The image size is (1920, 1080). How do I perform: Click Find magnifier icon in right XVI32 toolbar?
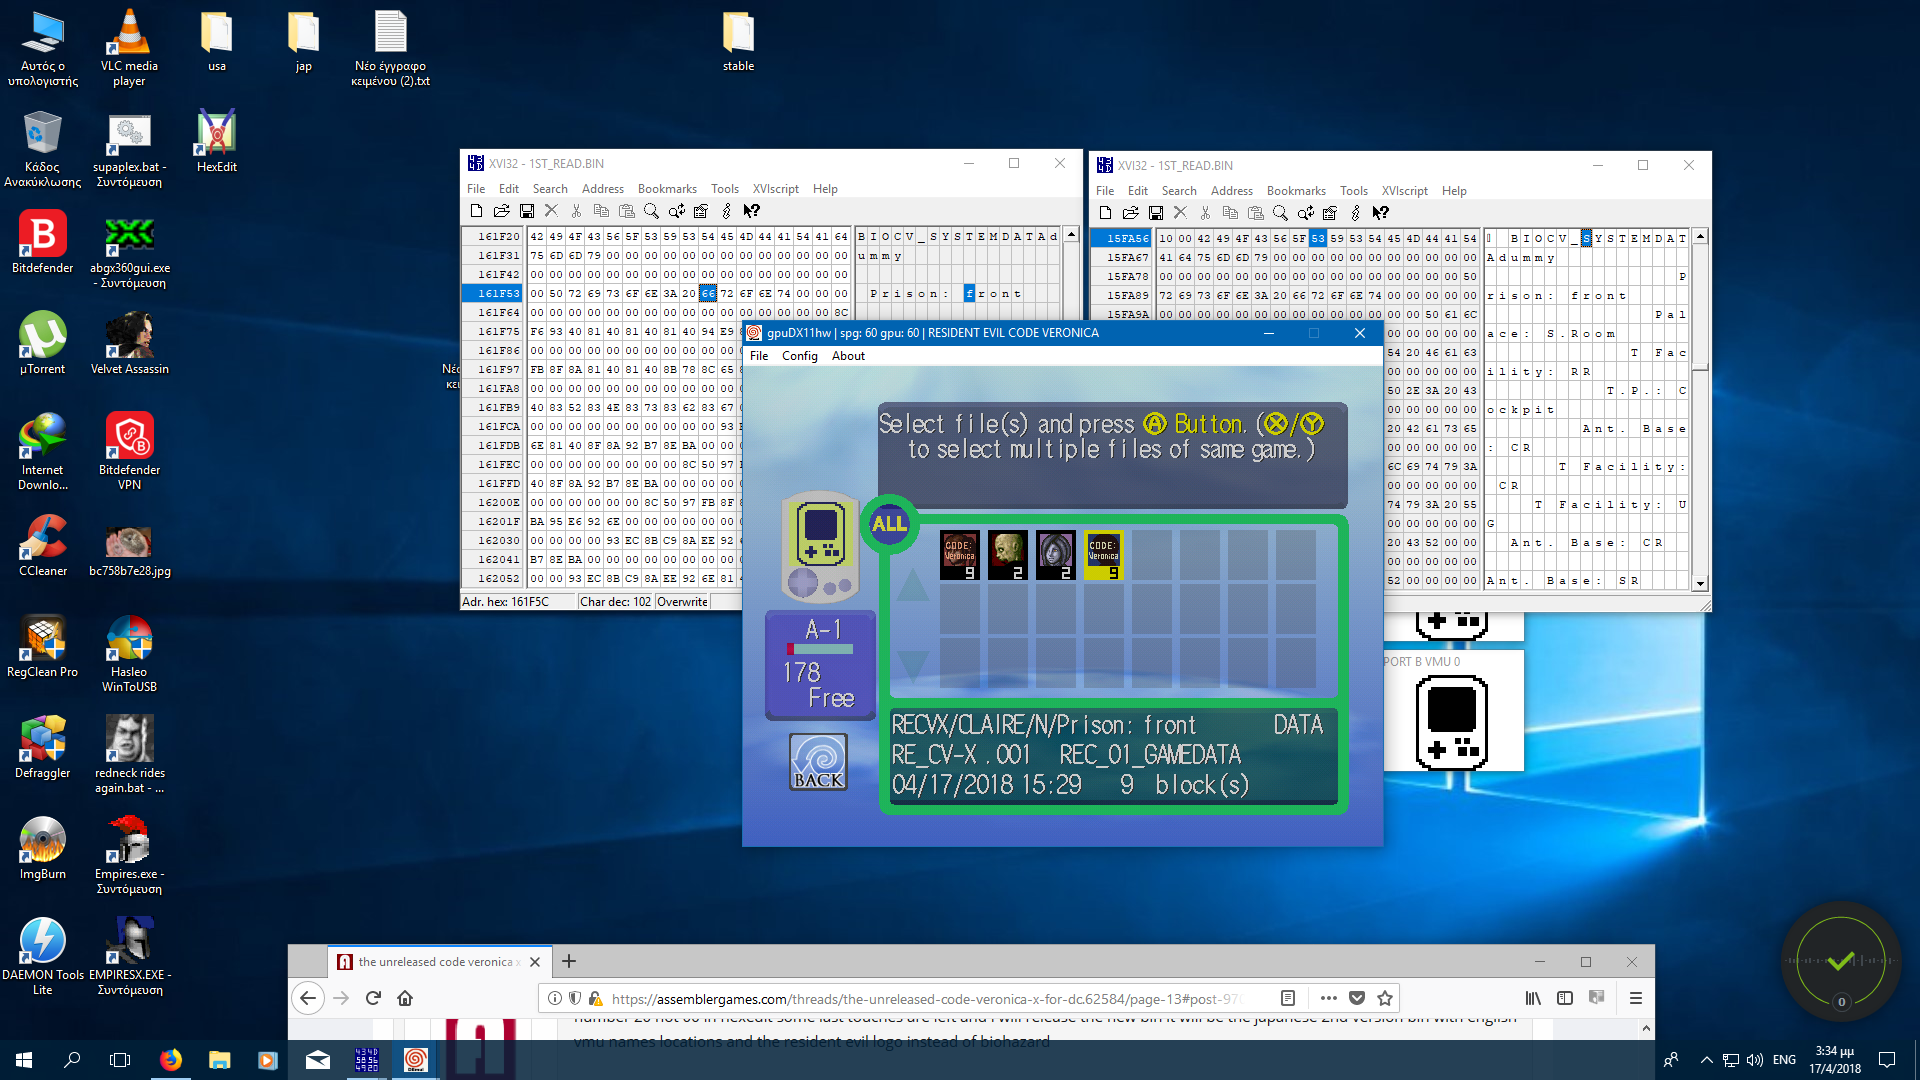click(1280, 213)
